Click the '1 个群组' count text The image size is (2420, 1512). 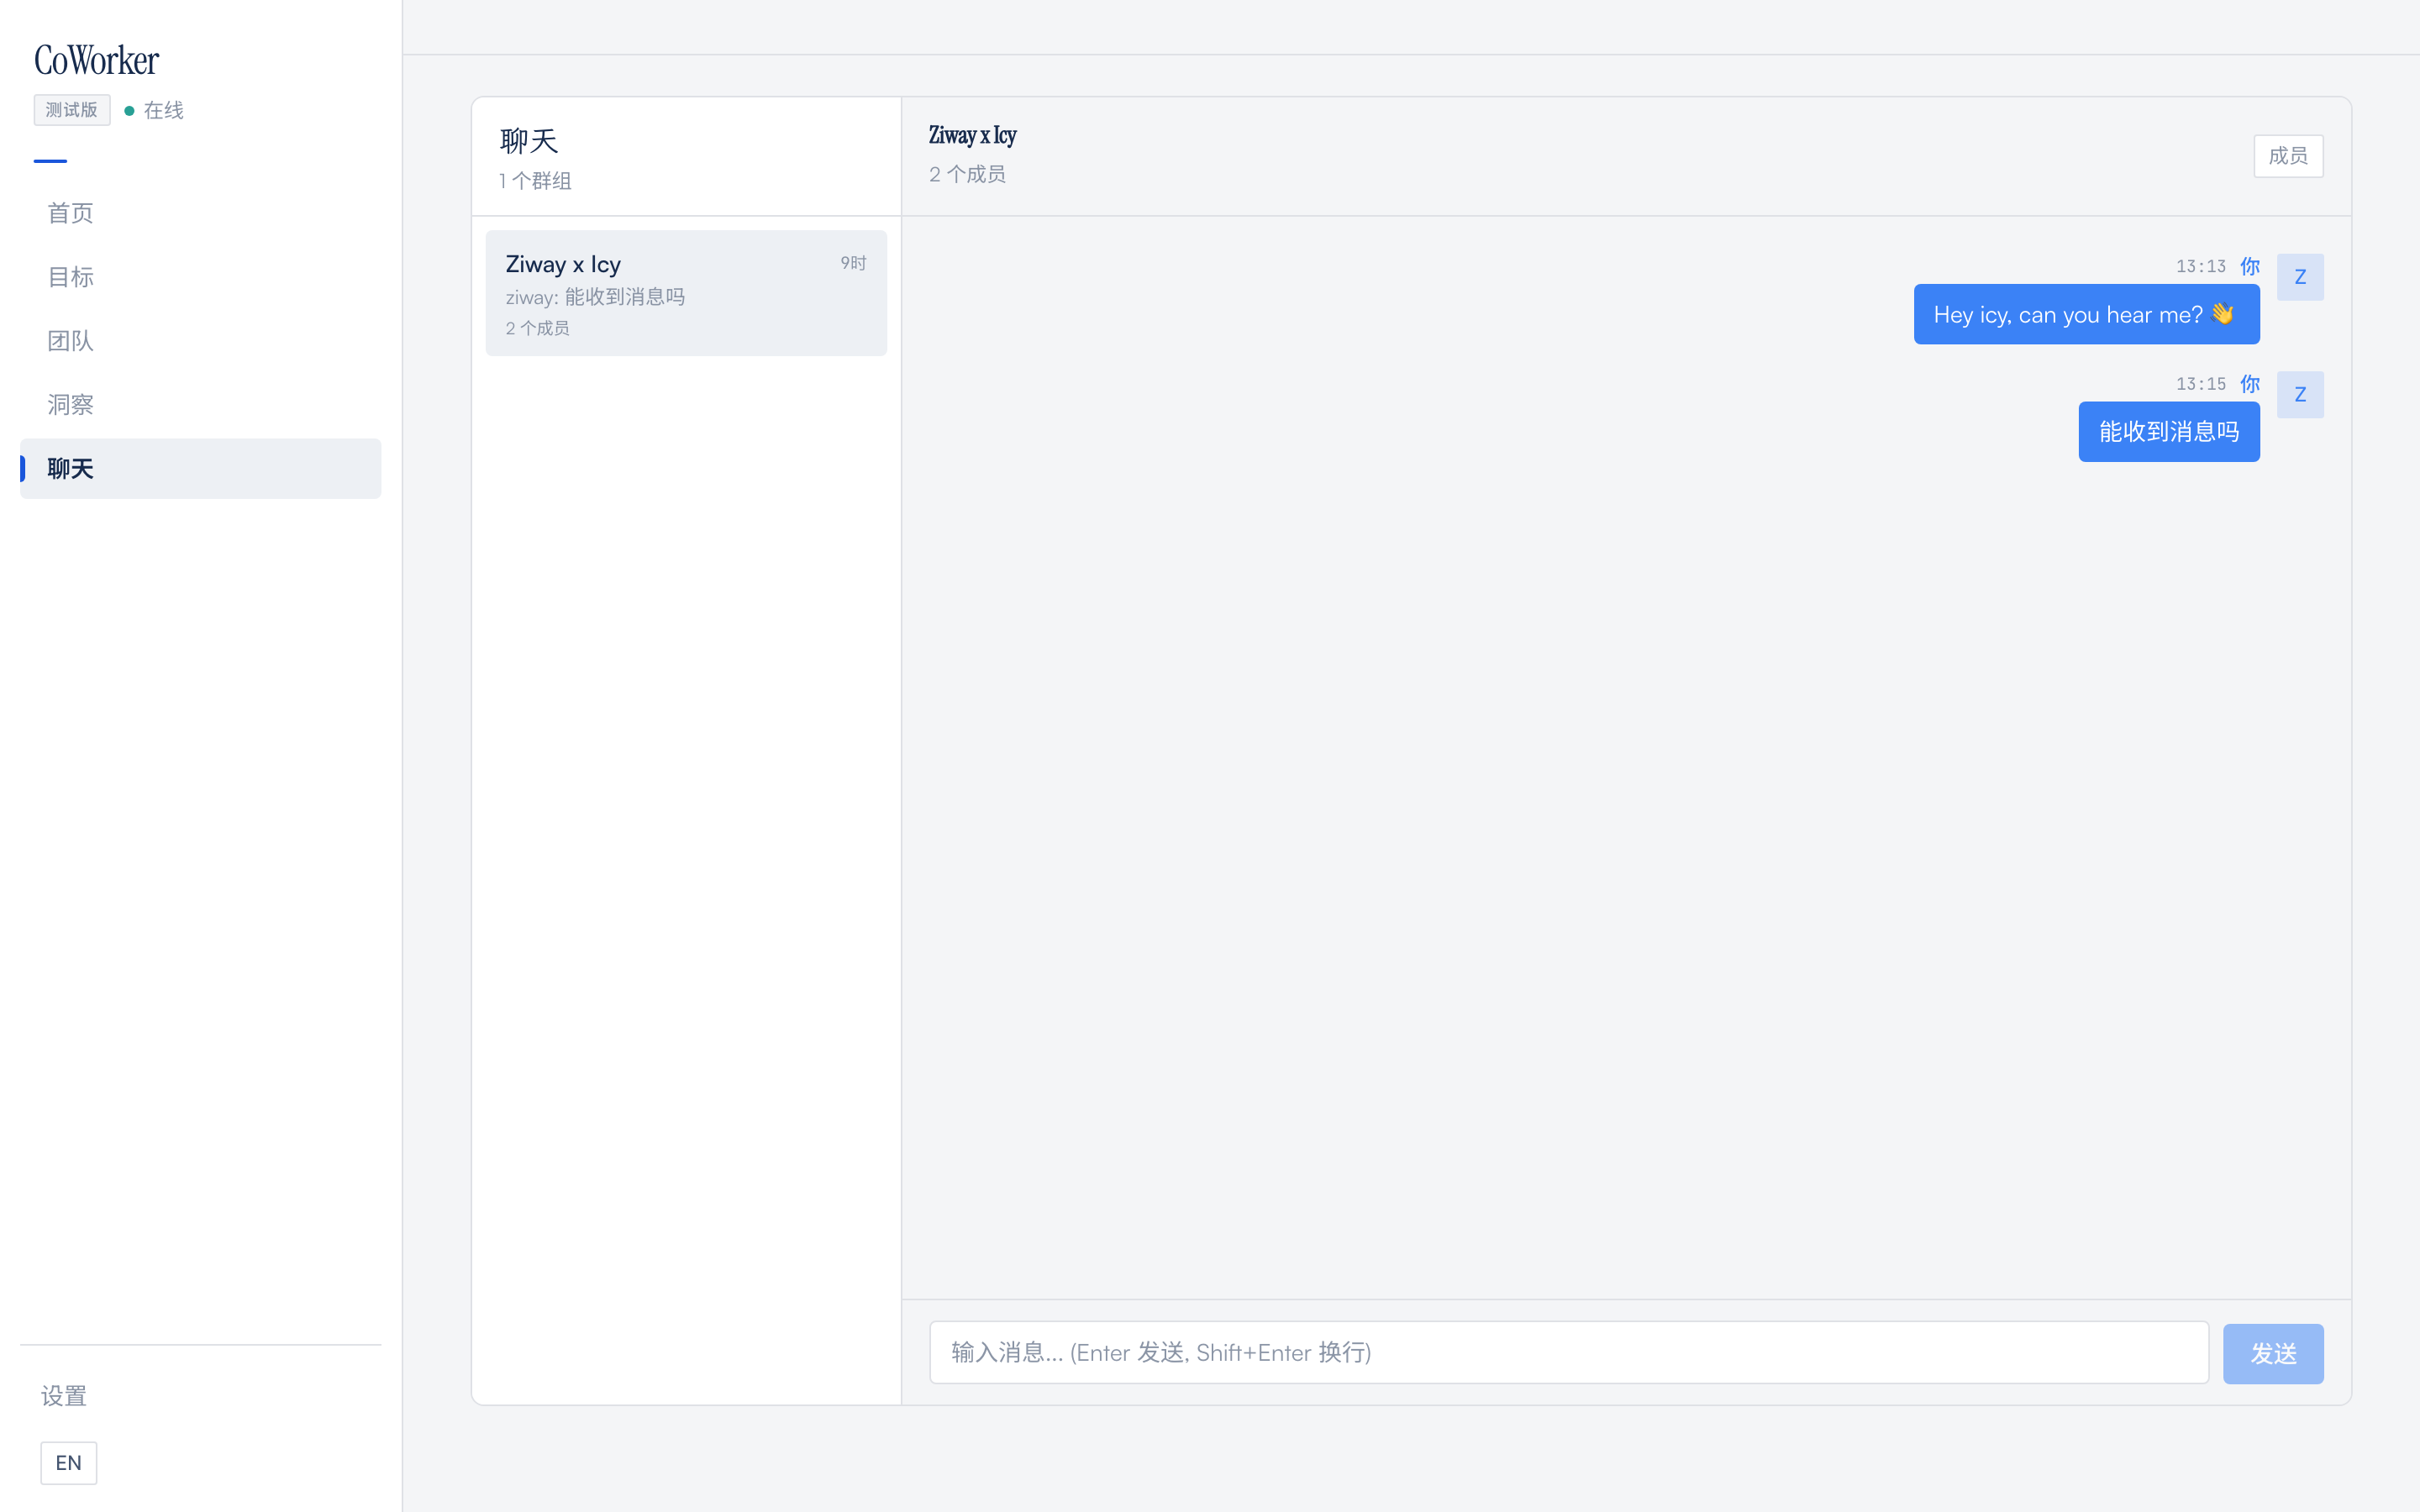click(x=535, y=181)
